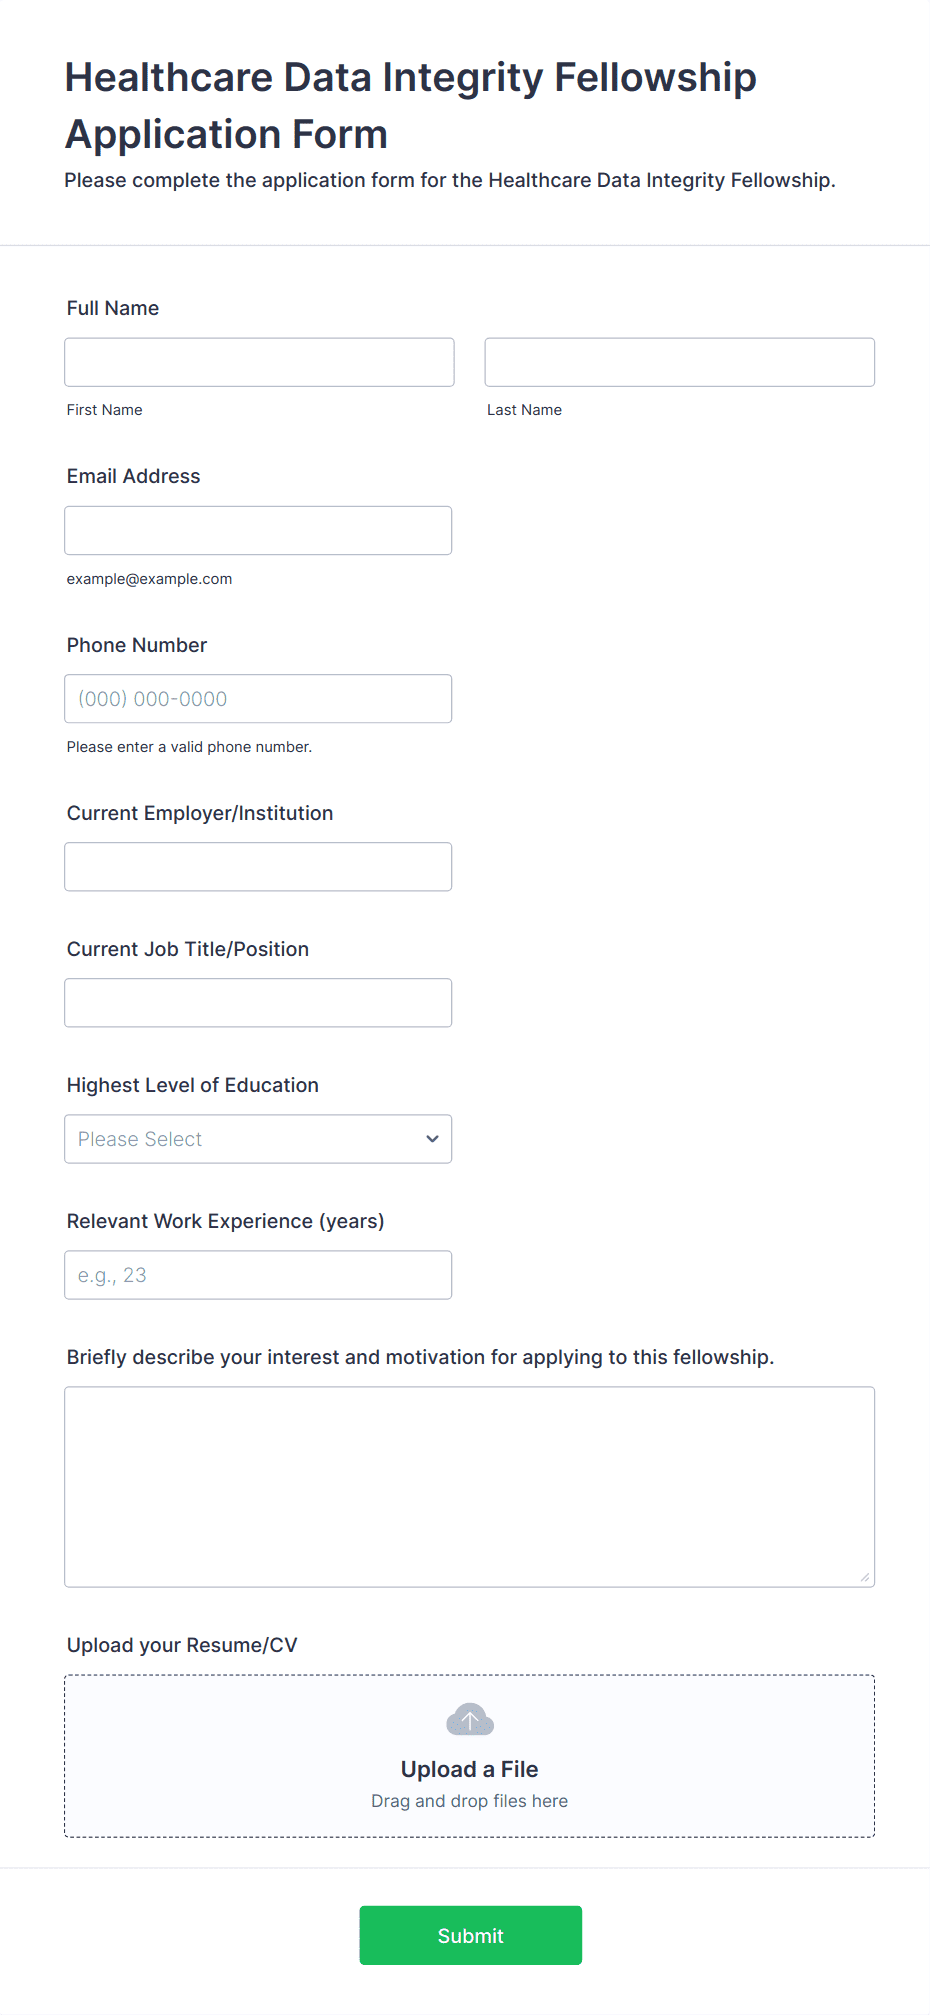This screenshot has width=930, height=2015.
Task: Focus the Email Address field
Action: click(x=258, y=530)
